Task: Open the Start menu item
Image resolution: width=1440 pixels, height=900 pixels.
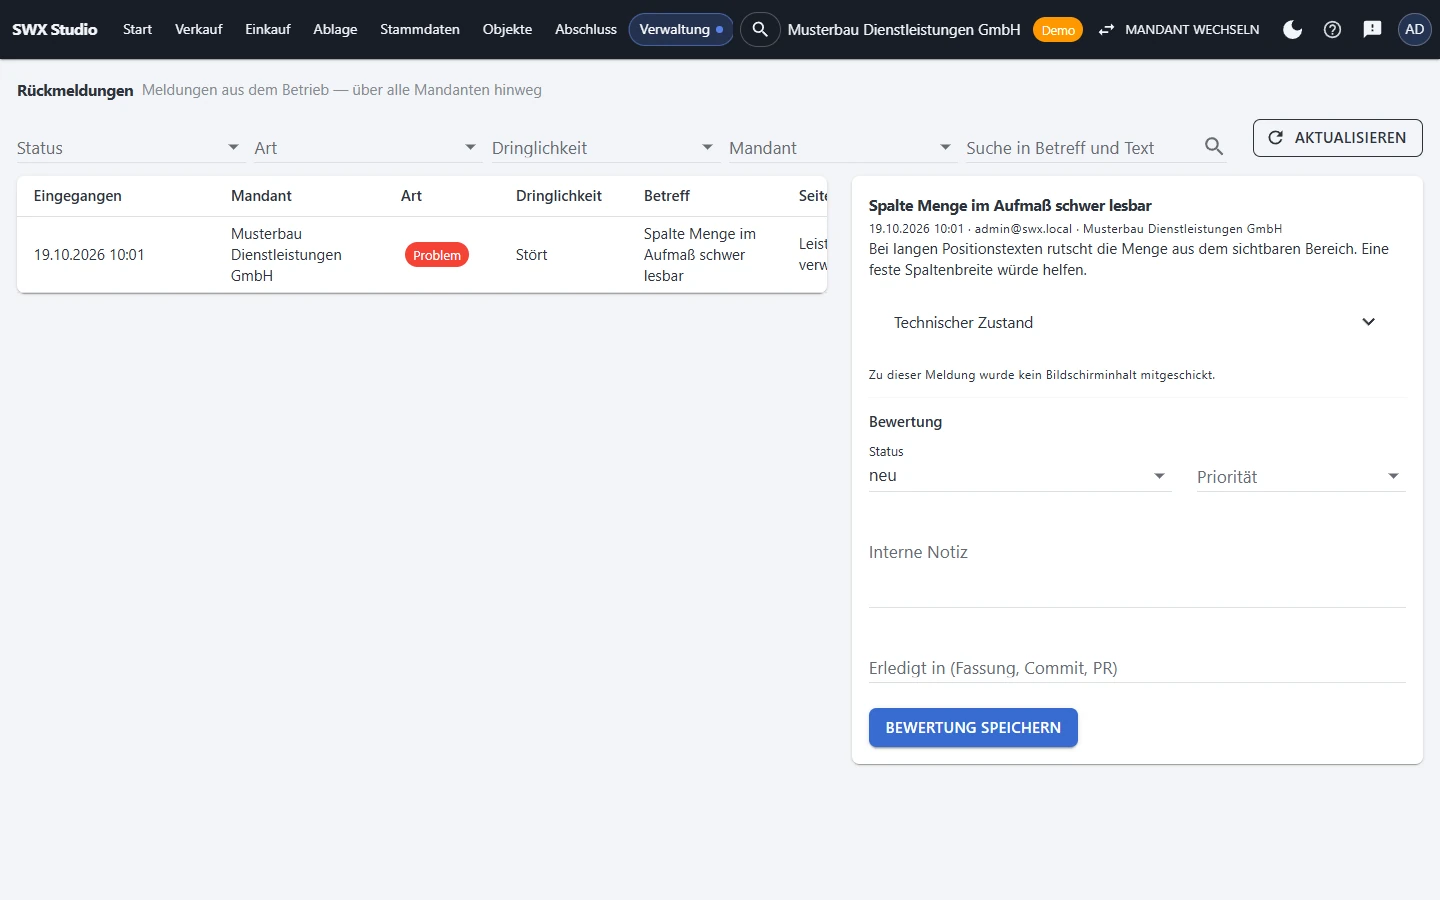Action: tap(137, 29)
